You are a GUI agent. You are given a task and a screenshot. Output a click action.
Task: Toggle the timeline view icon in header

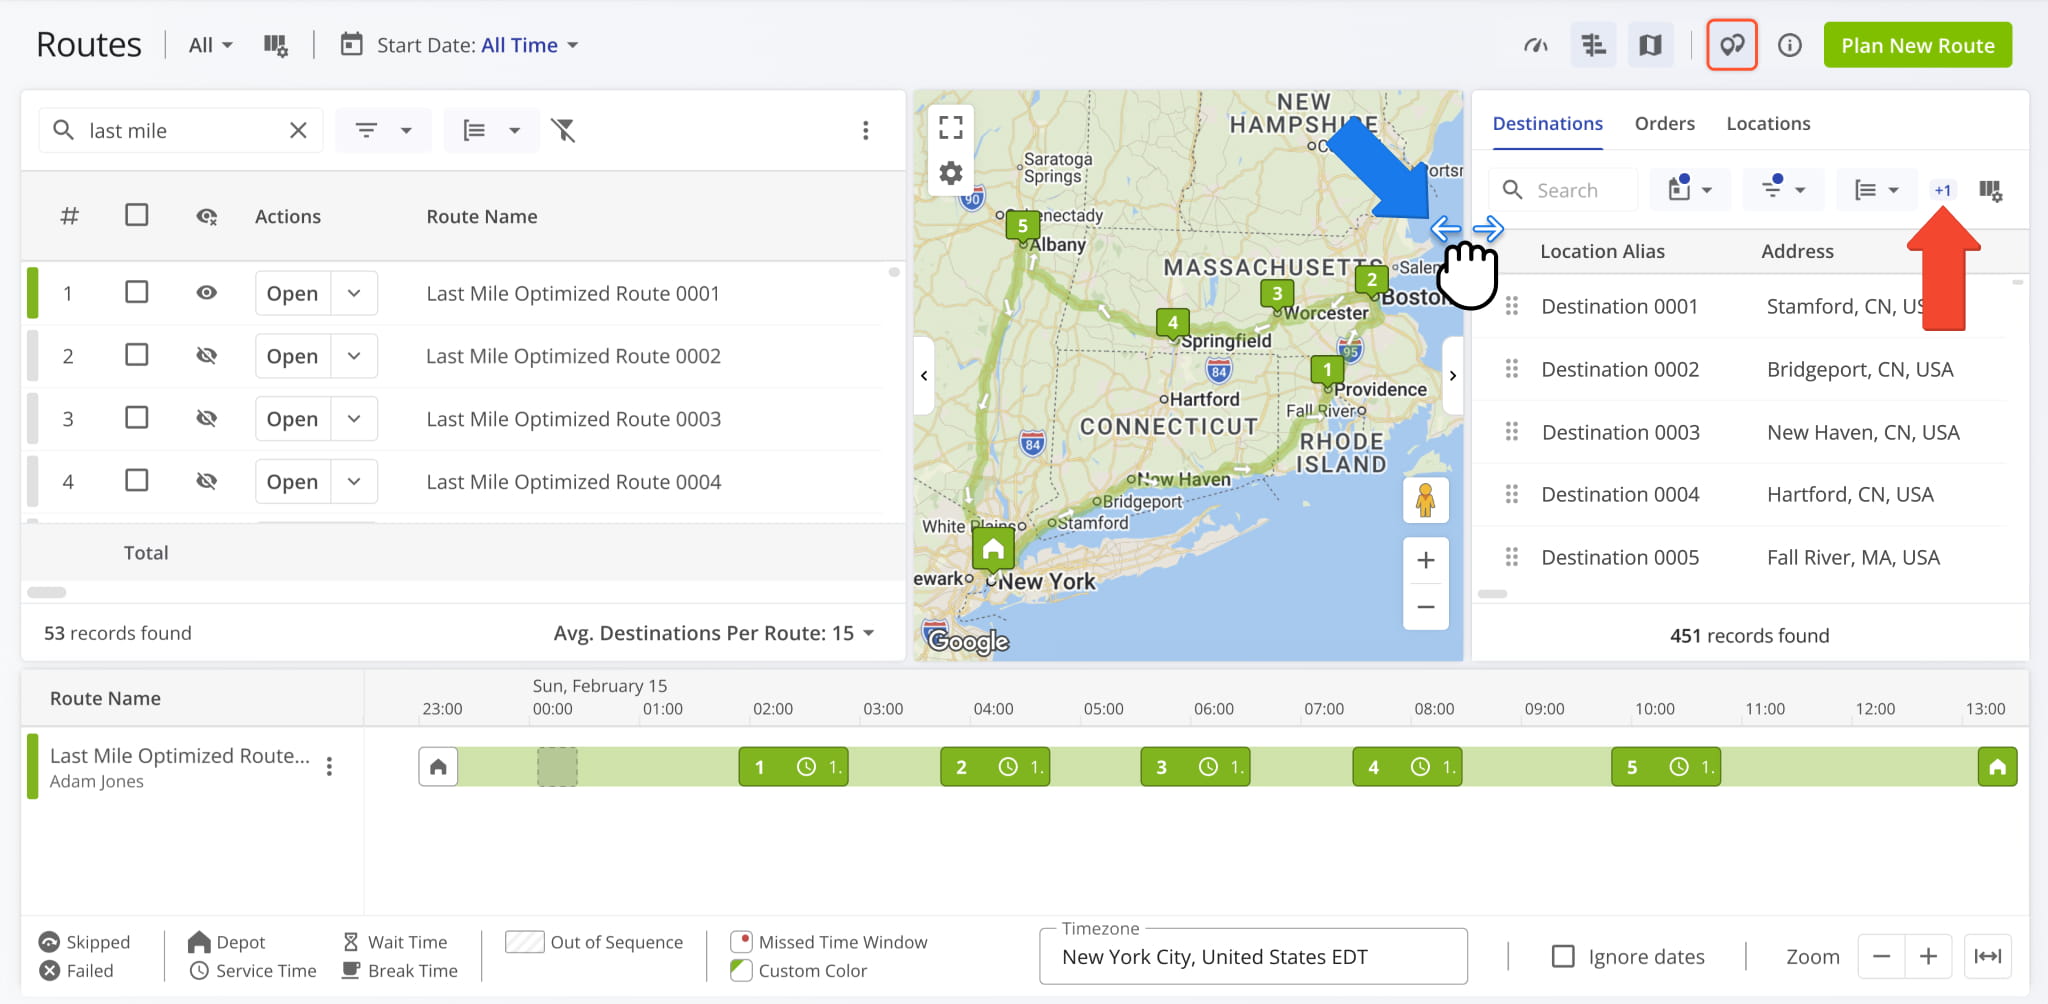[1593, 45]
